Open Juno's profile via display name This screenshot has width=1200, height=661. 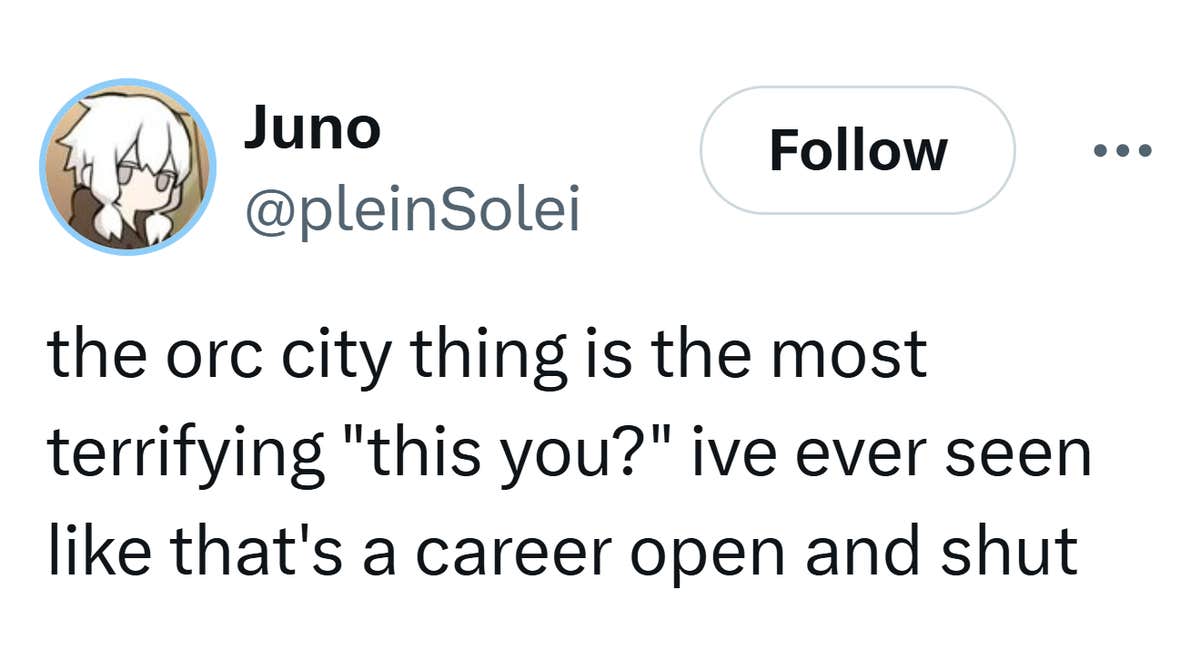pos(313,125)
